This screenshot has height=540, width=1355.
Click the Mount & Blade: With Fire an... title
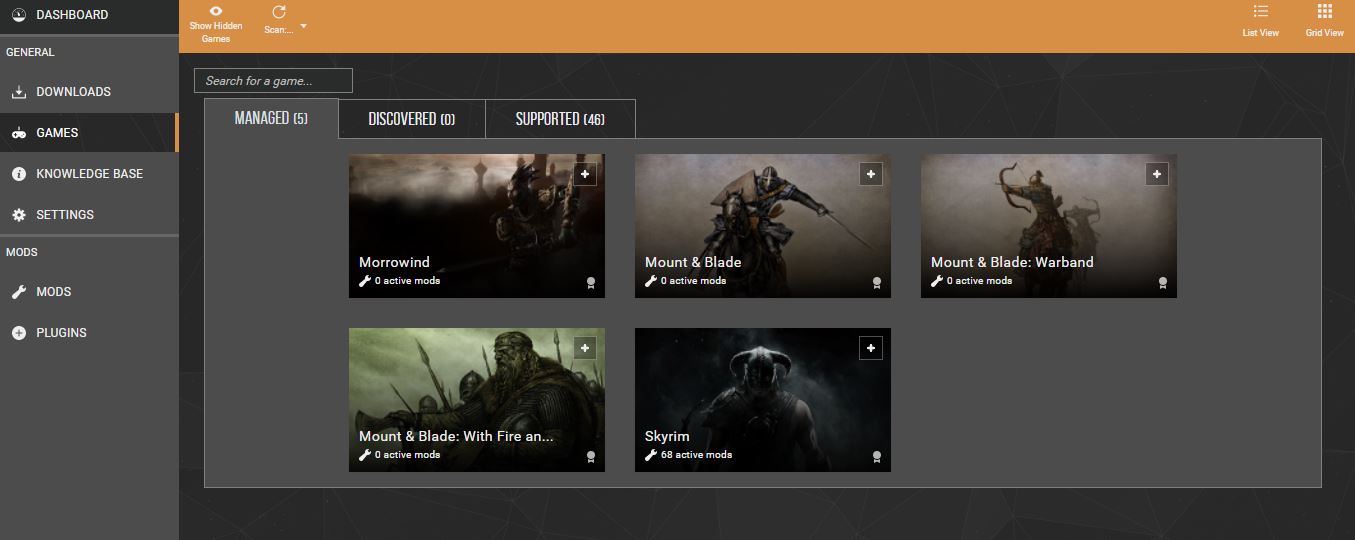click(456, 436)
